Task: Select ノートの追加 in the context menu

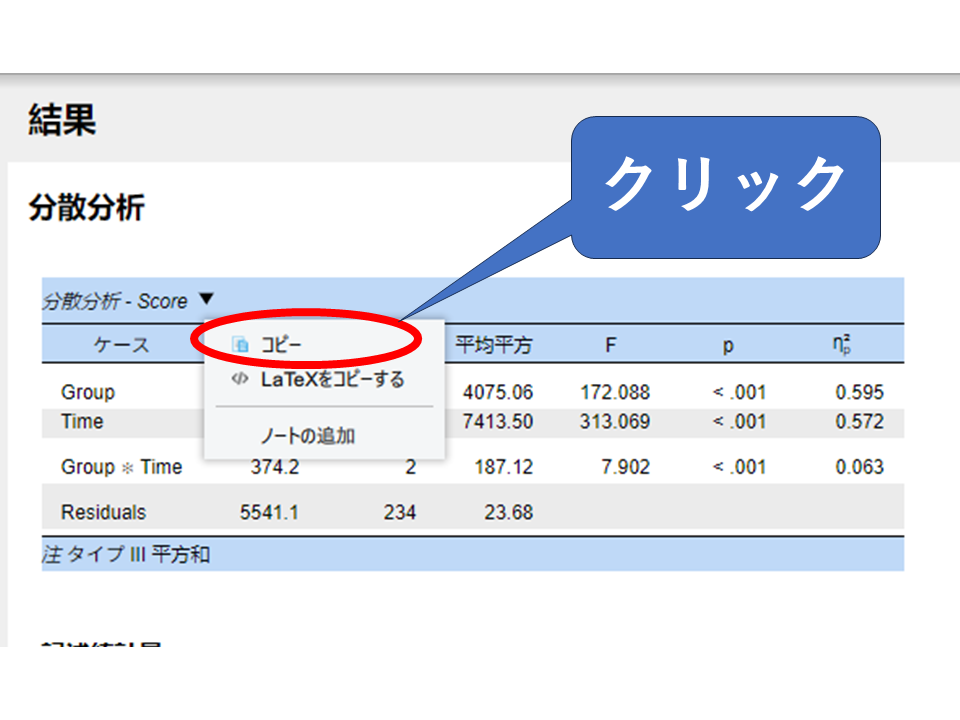Action: coord(307,436)
